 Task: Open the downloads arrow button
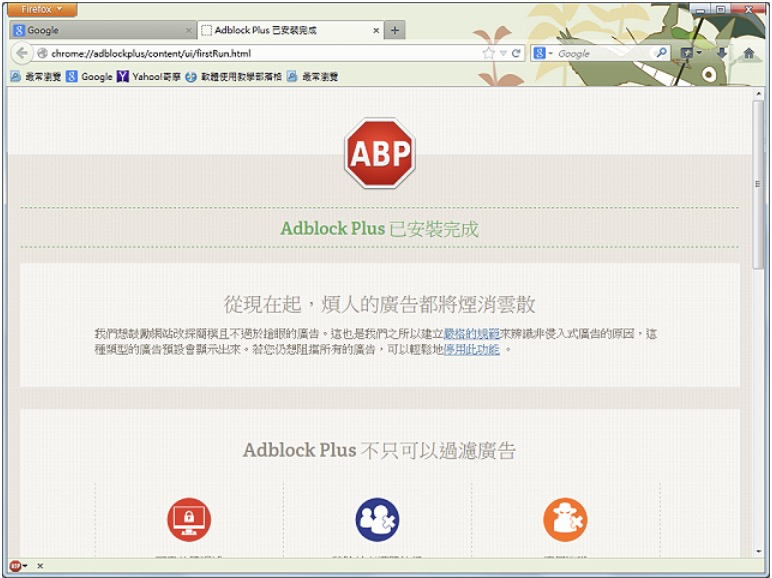pyautogui.click(x=722, y=53)
